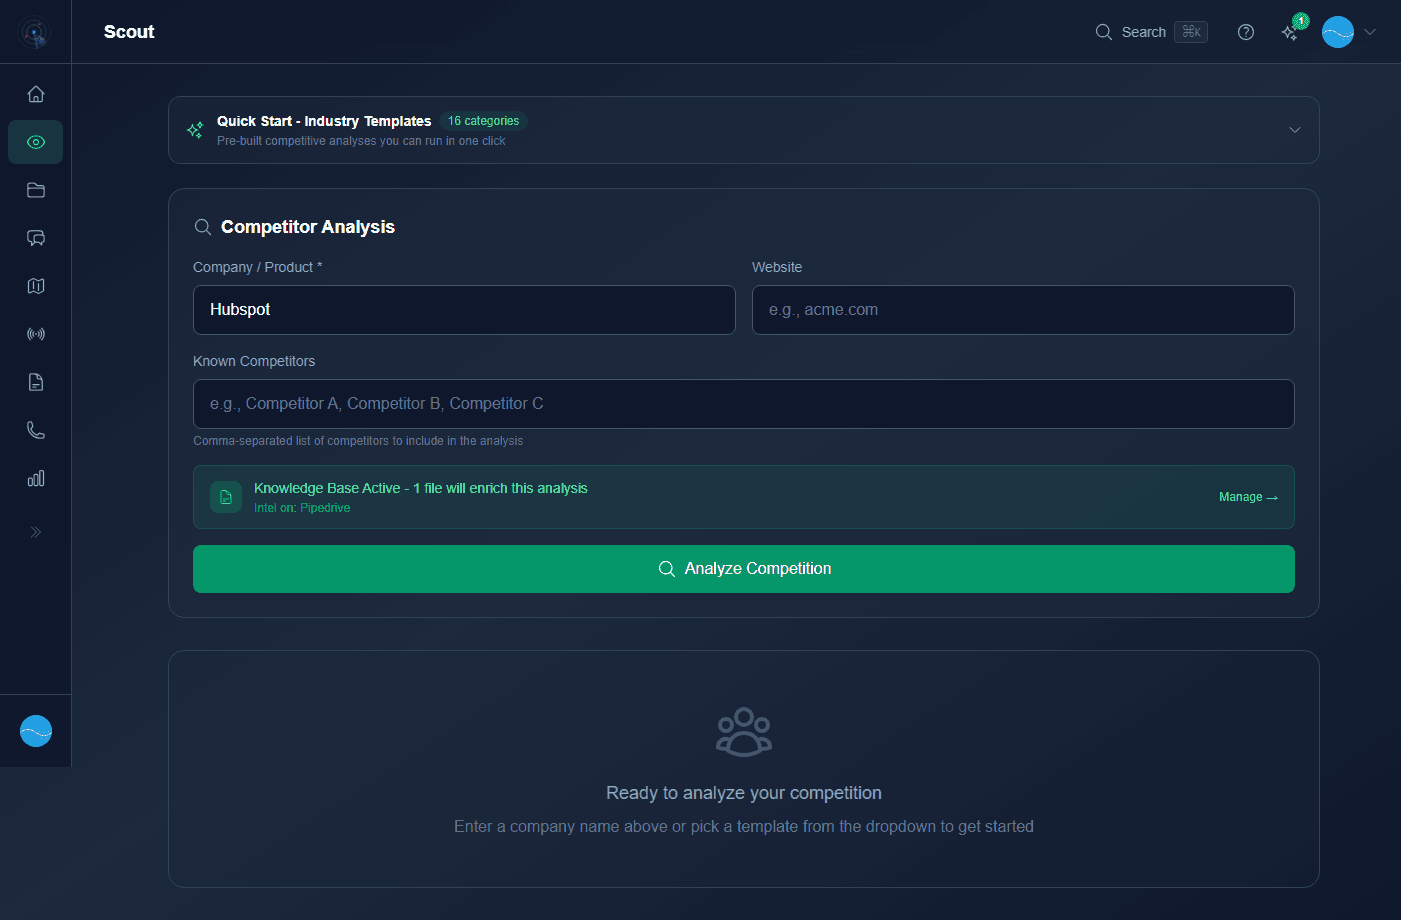This screenshot has height=920, width=1401.
Task: Select the eye-shaped Scout analysis icon
Action: point(36,142)
